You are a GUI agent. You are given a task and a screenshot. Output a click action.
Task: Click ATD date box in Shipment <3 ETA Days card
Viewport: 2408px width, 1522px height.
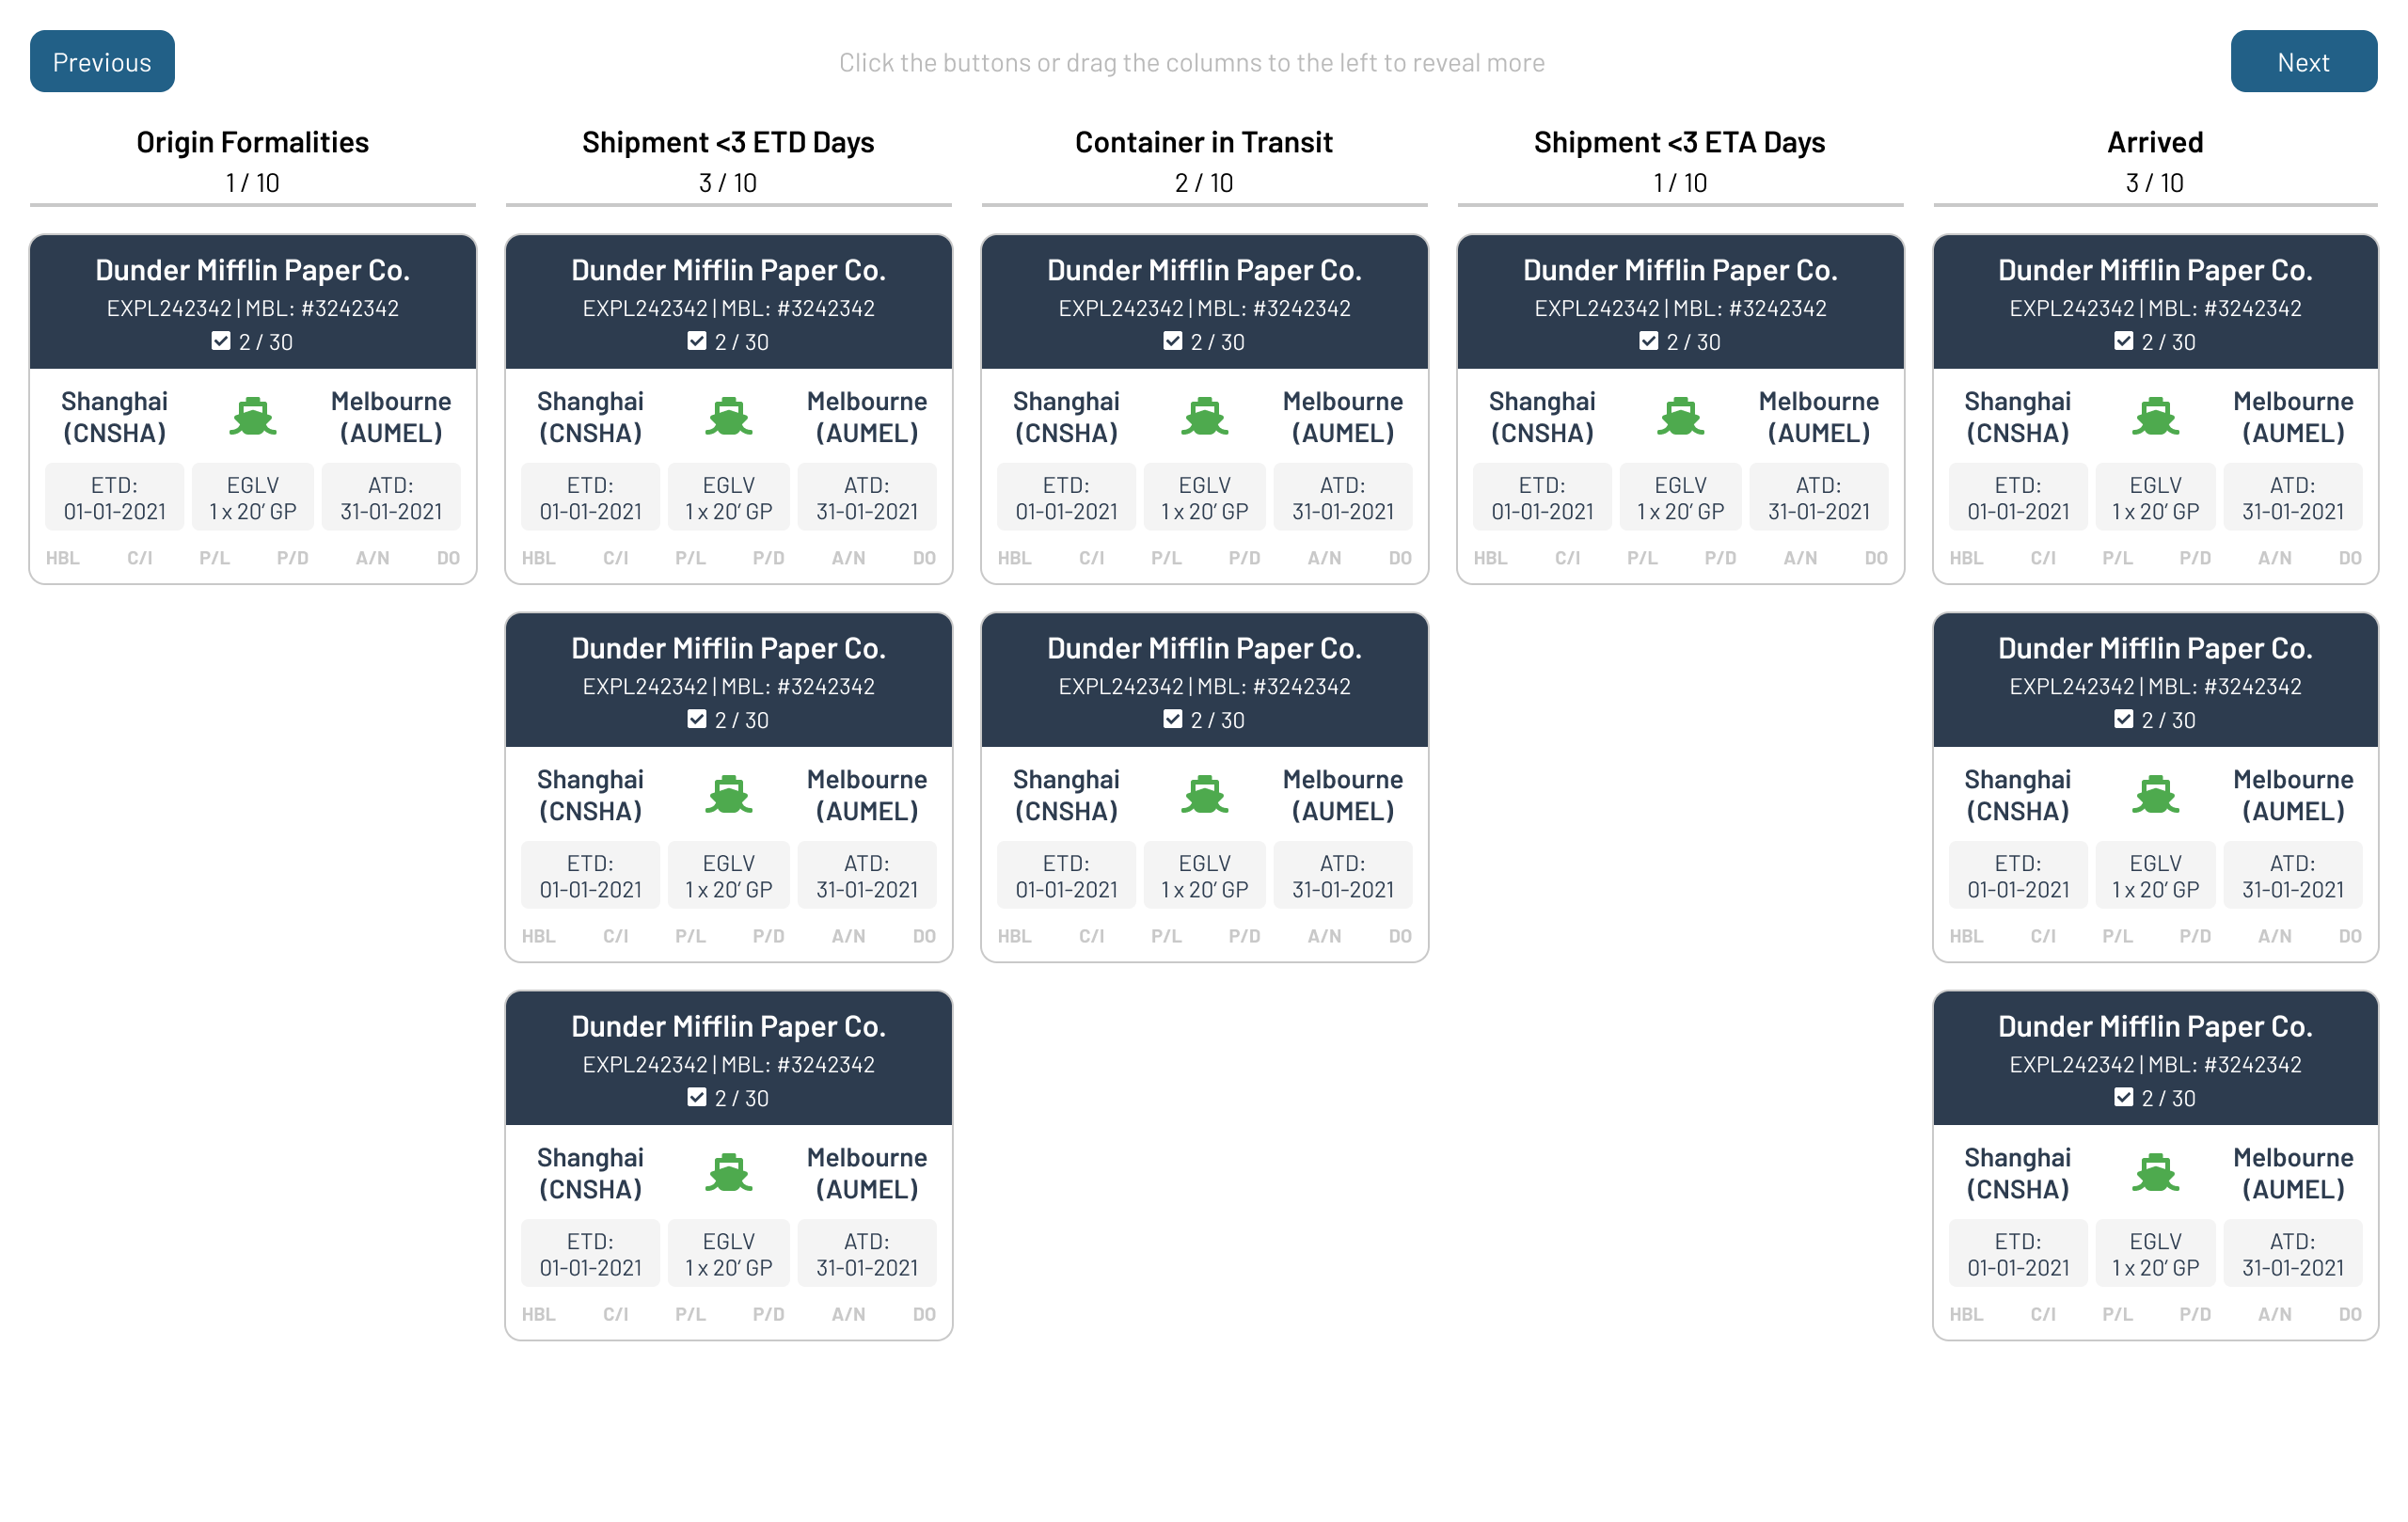pos(1819,497)
